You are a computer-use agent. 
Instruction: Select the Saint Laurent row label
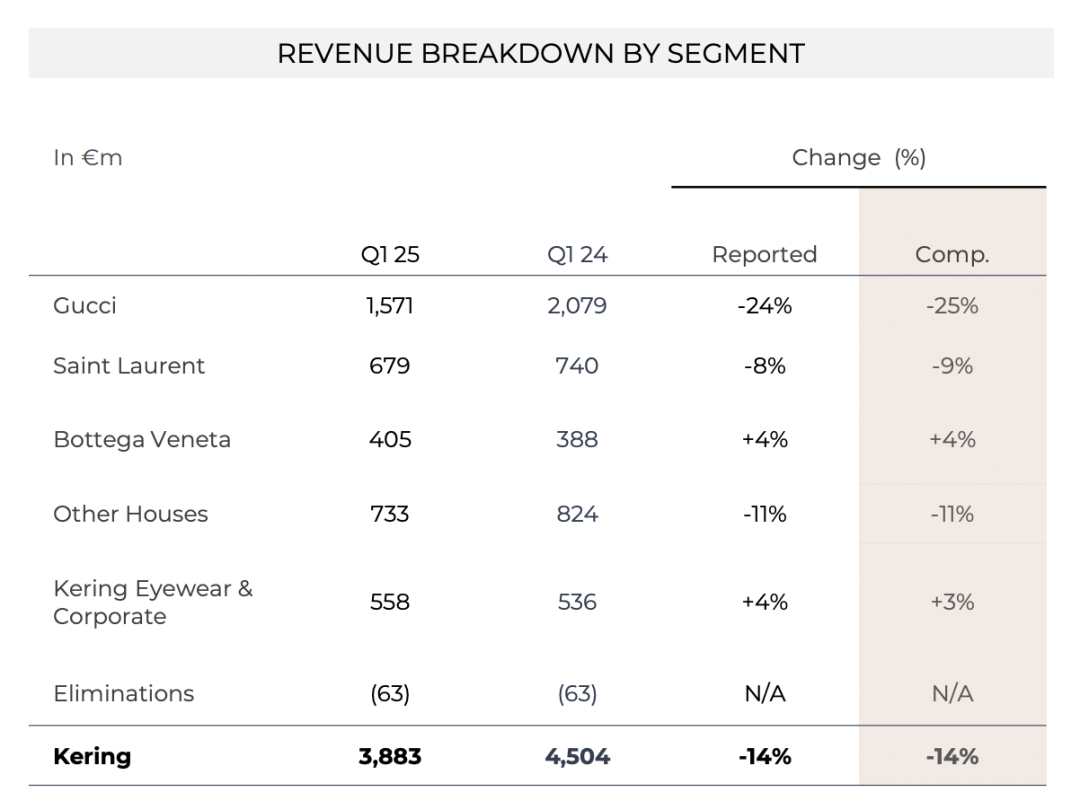pos(129,365)
